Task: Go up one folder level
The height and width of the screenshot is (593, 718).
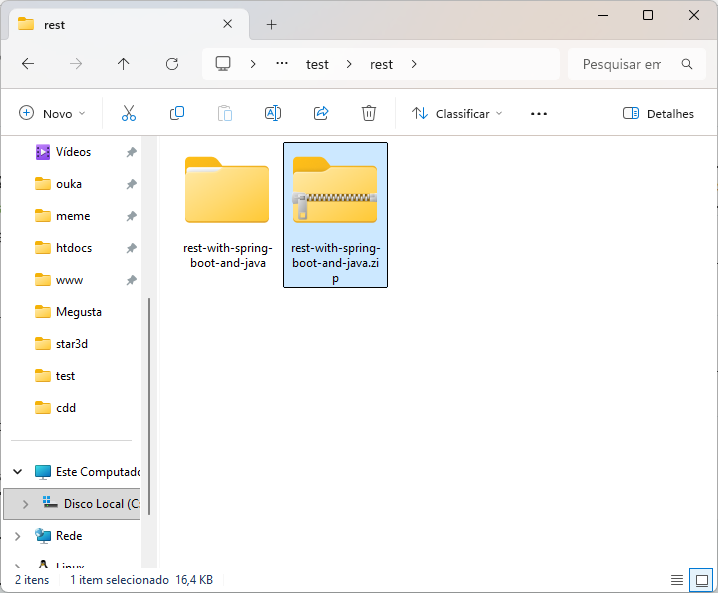Action: point(124,64)
